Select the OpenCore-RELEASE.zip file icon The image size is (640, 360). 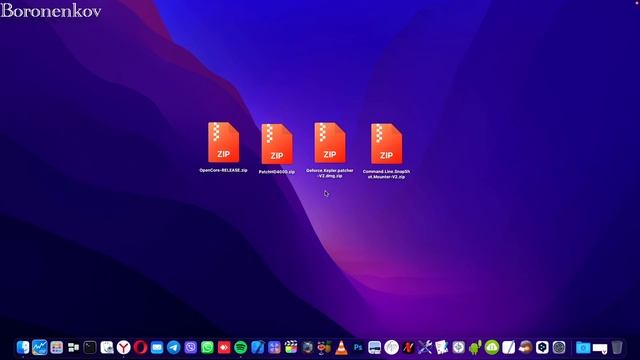pos(223,142)
